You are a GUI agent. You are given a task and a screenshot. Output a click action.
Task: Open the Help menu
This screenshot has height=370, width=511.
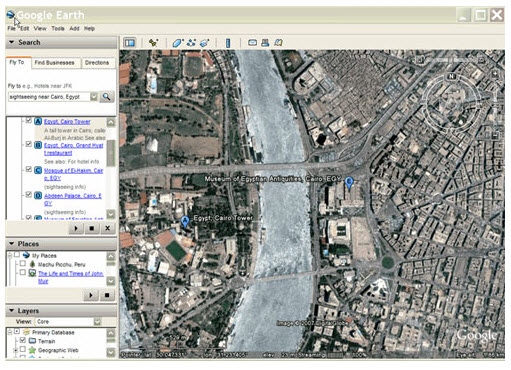pyautogui.click(x=89, y=28)
